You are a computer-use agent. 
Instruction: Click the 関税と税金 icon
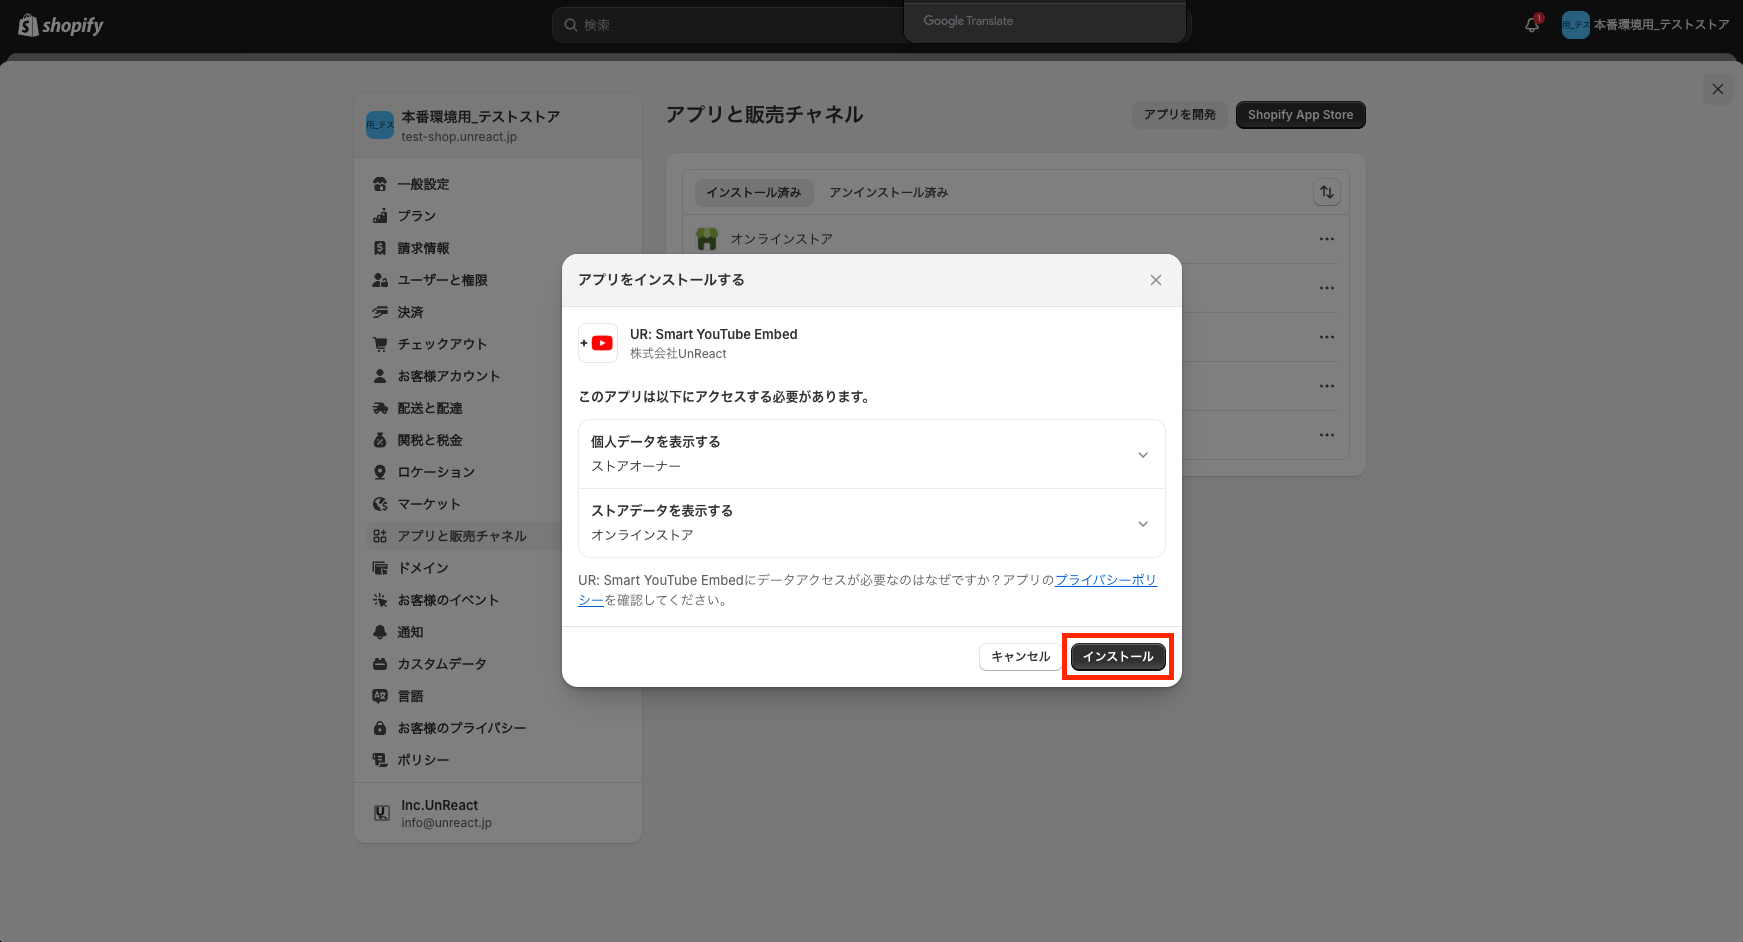tap(380, 440)
